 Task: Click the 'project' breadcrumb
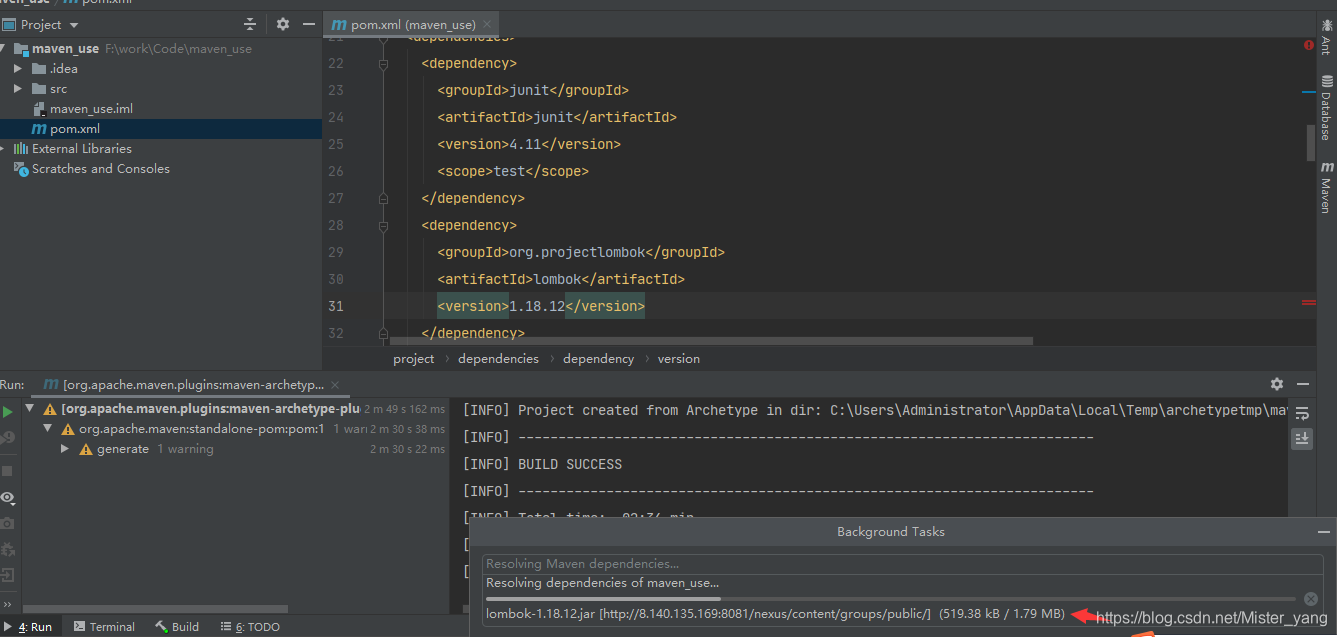click(414, 359)
